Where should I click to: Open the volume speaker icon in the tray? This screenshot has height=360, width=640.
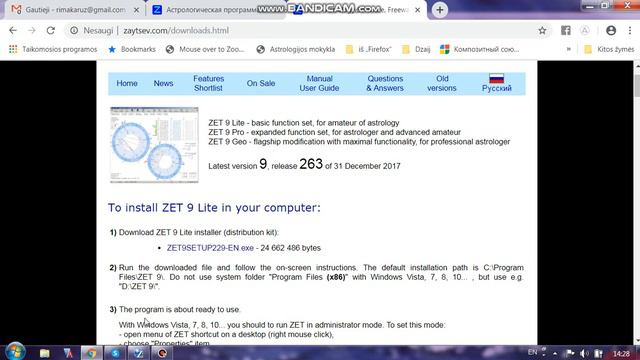(584, 353)
